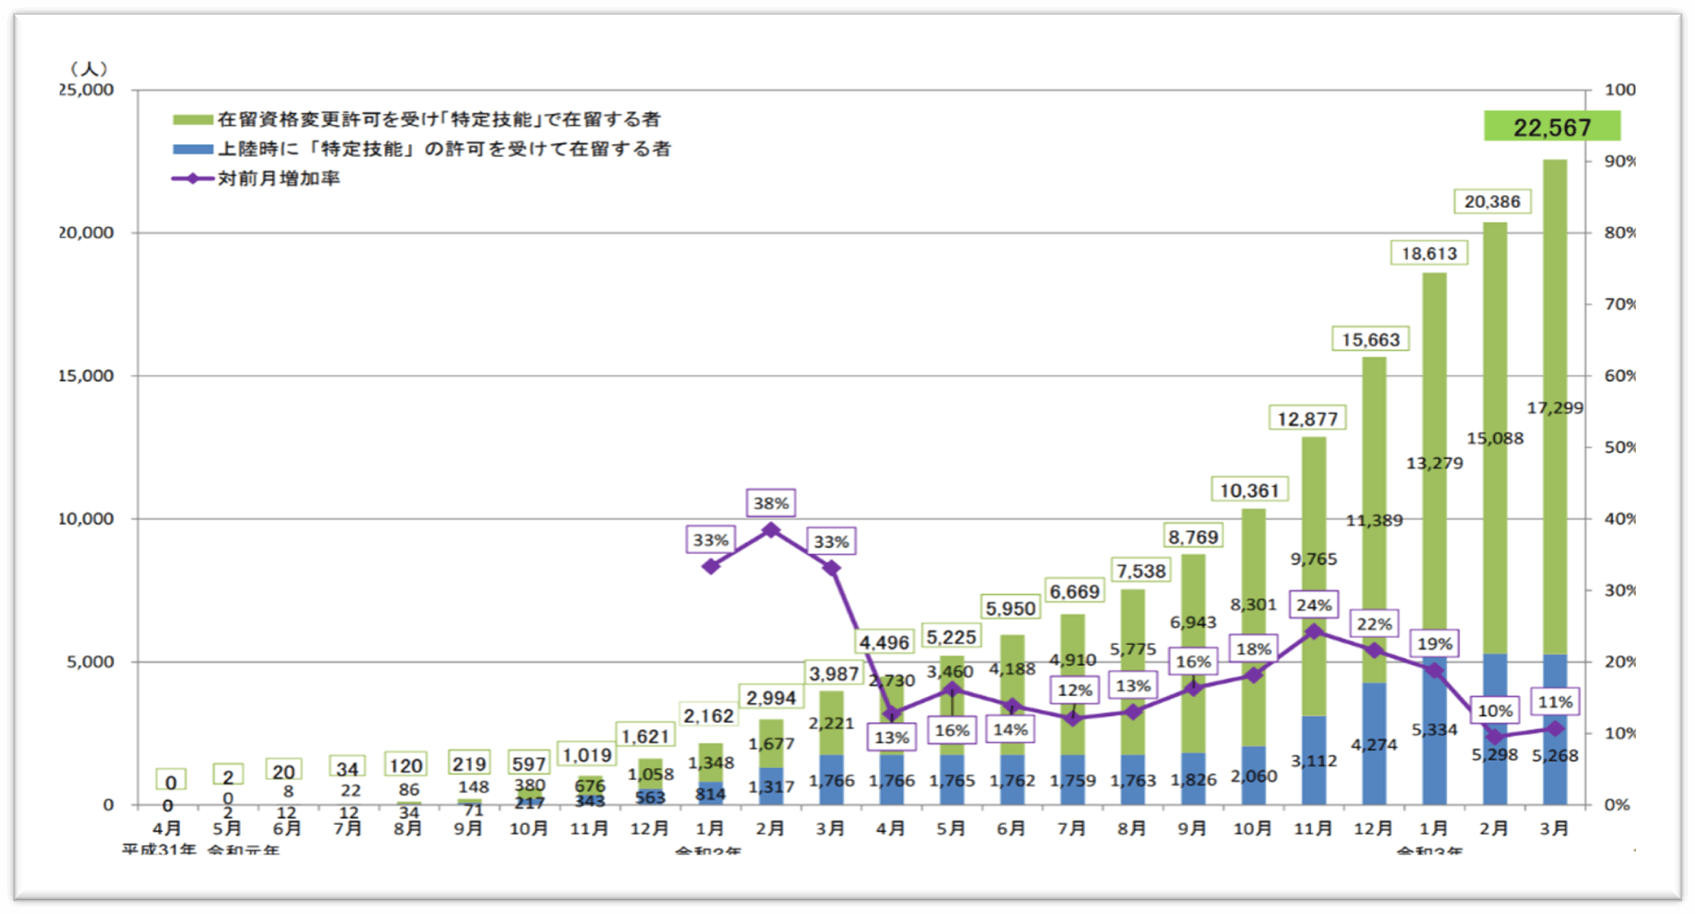
Task: Click the purple line marker in the legend
Action: [x=192, y=179]
